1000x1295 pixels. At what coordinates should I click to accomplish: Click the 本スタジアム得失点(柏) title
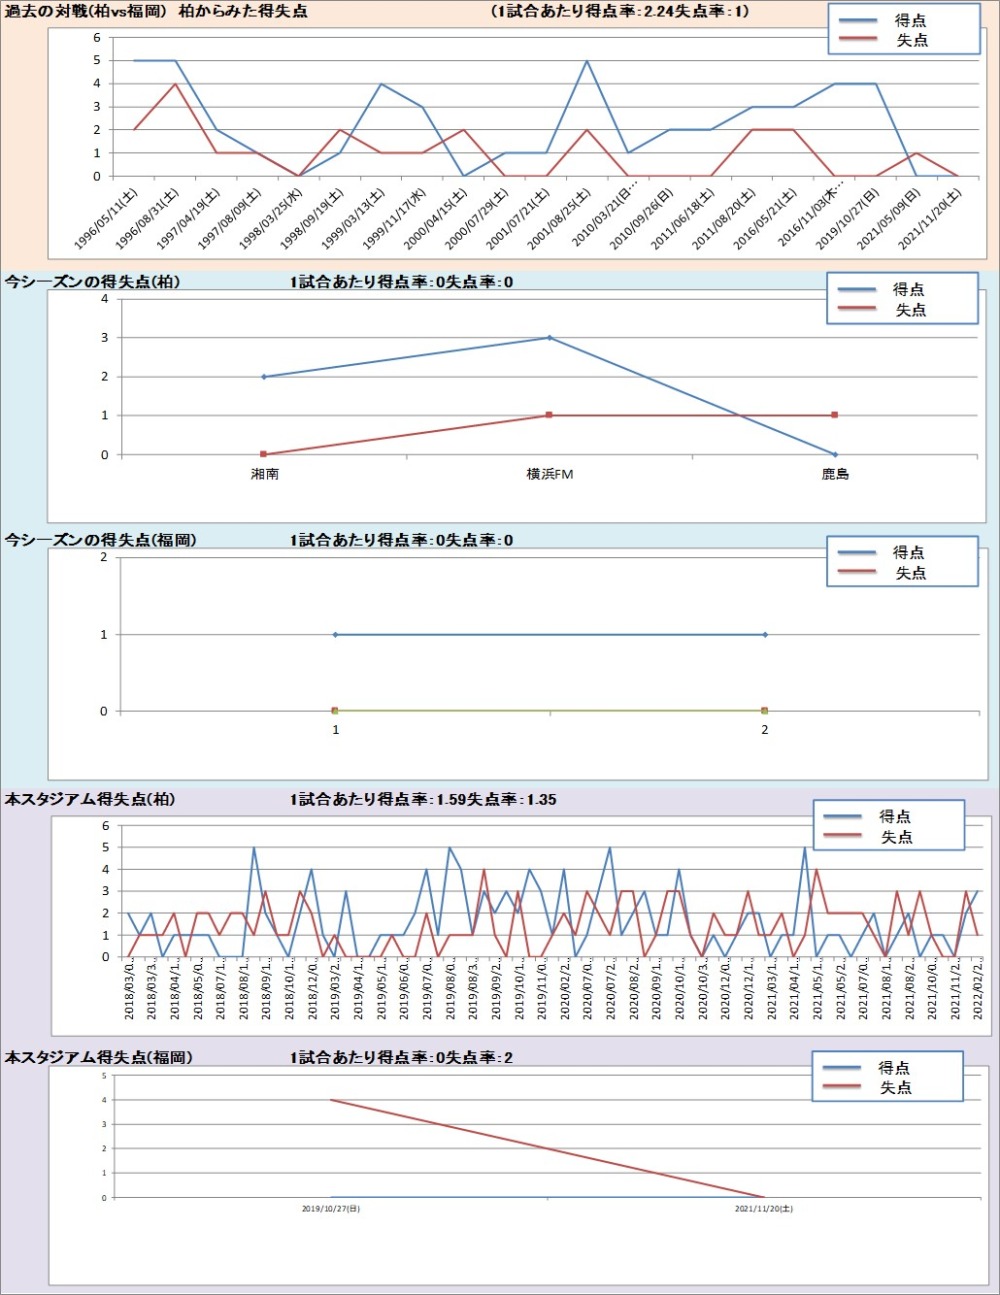tap(90, 800)
